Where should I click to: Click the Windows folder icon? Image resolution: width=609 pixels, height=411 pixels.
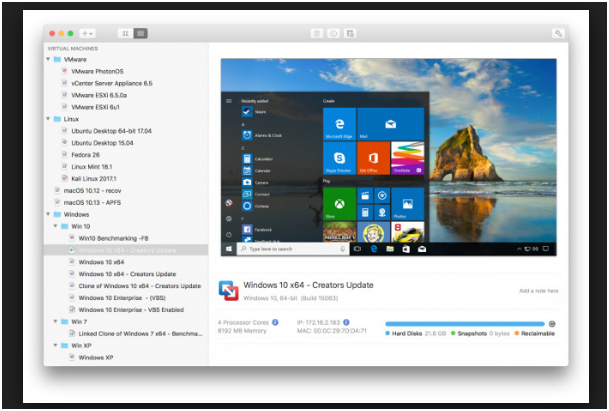point(57,214)
